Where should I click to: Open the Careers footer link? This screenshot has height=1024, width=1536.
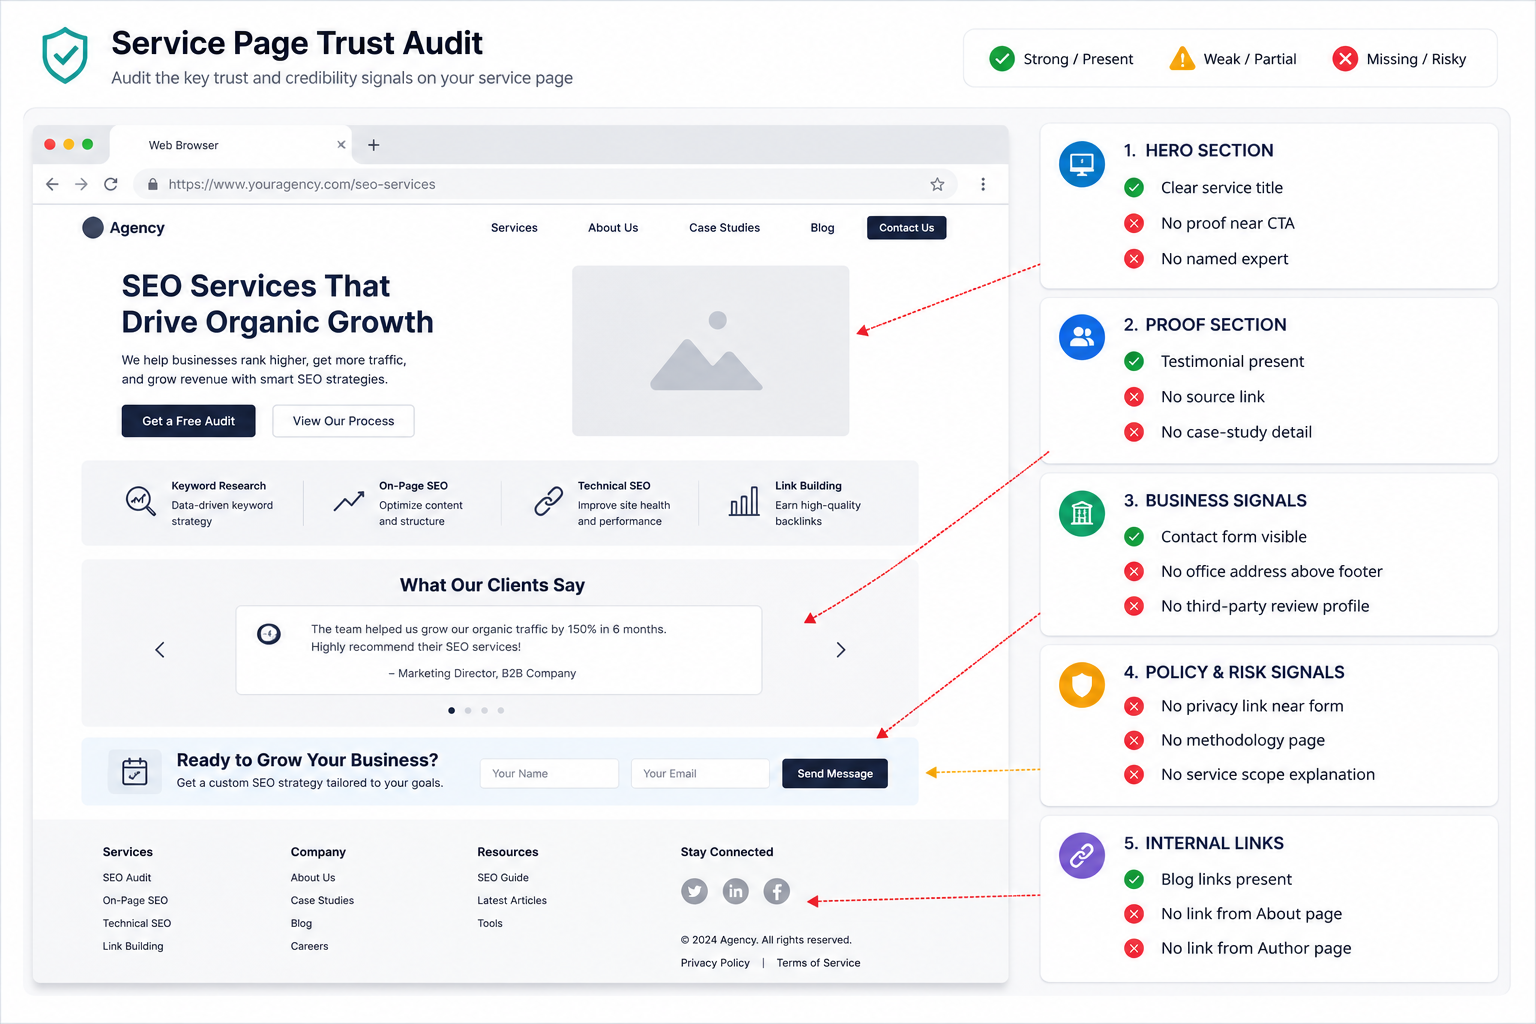[x=309, y=946]
